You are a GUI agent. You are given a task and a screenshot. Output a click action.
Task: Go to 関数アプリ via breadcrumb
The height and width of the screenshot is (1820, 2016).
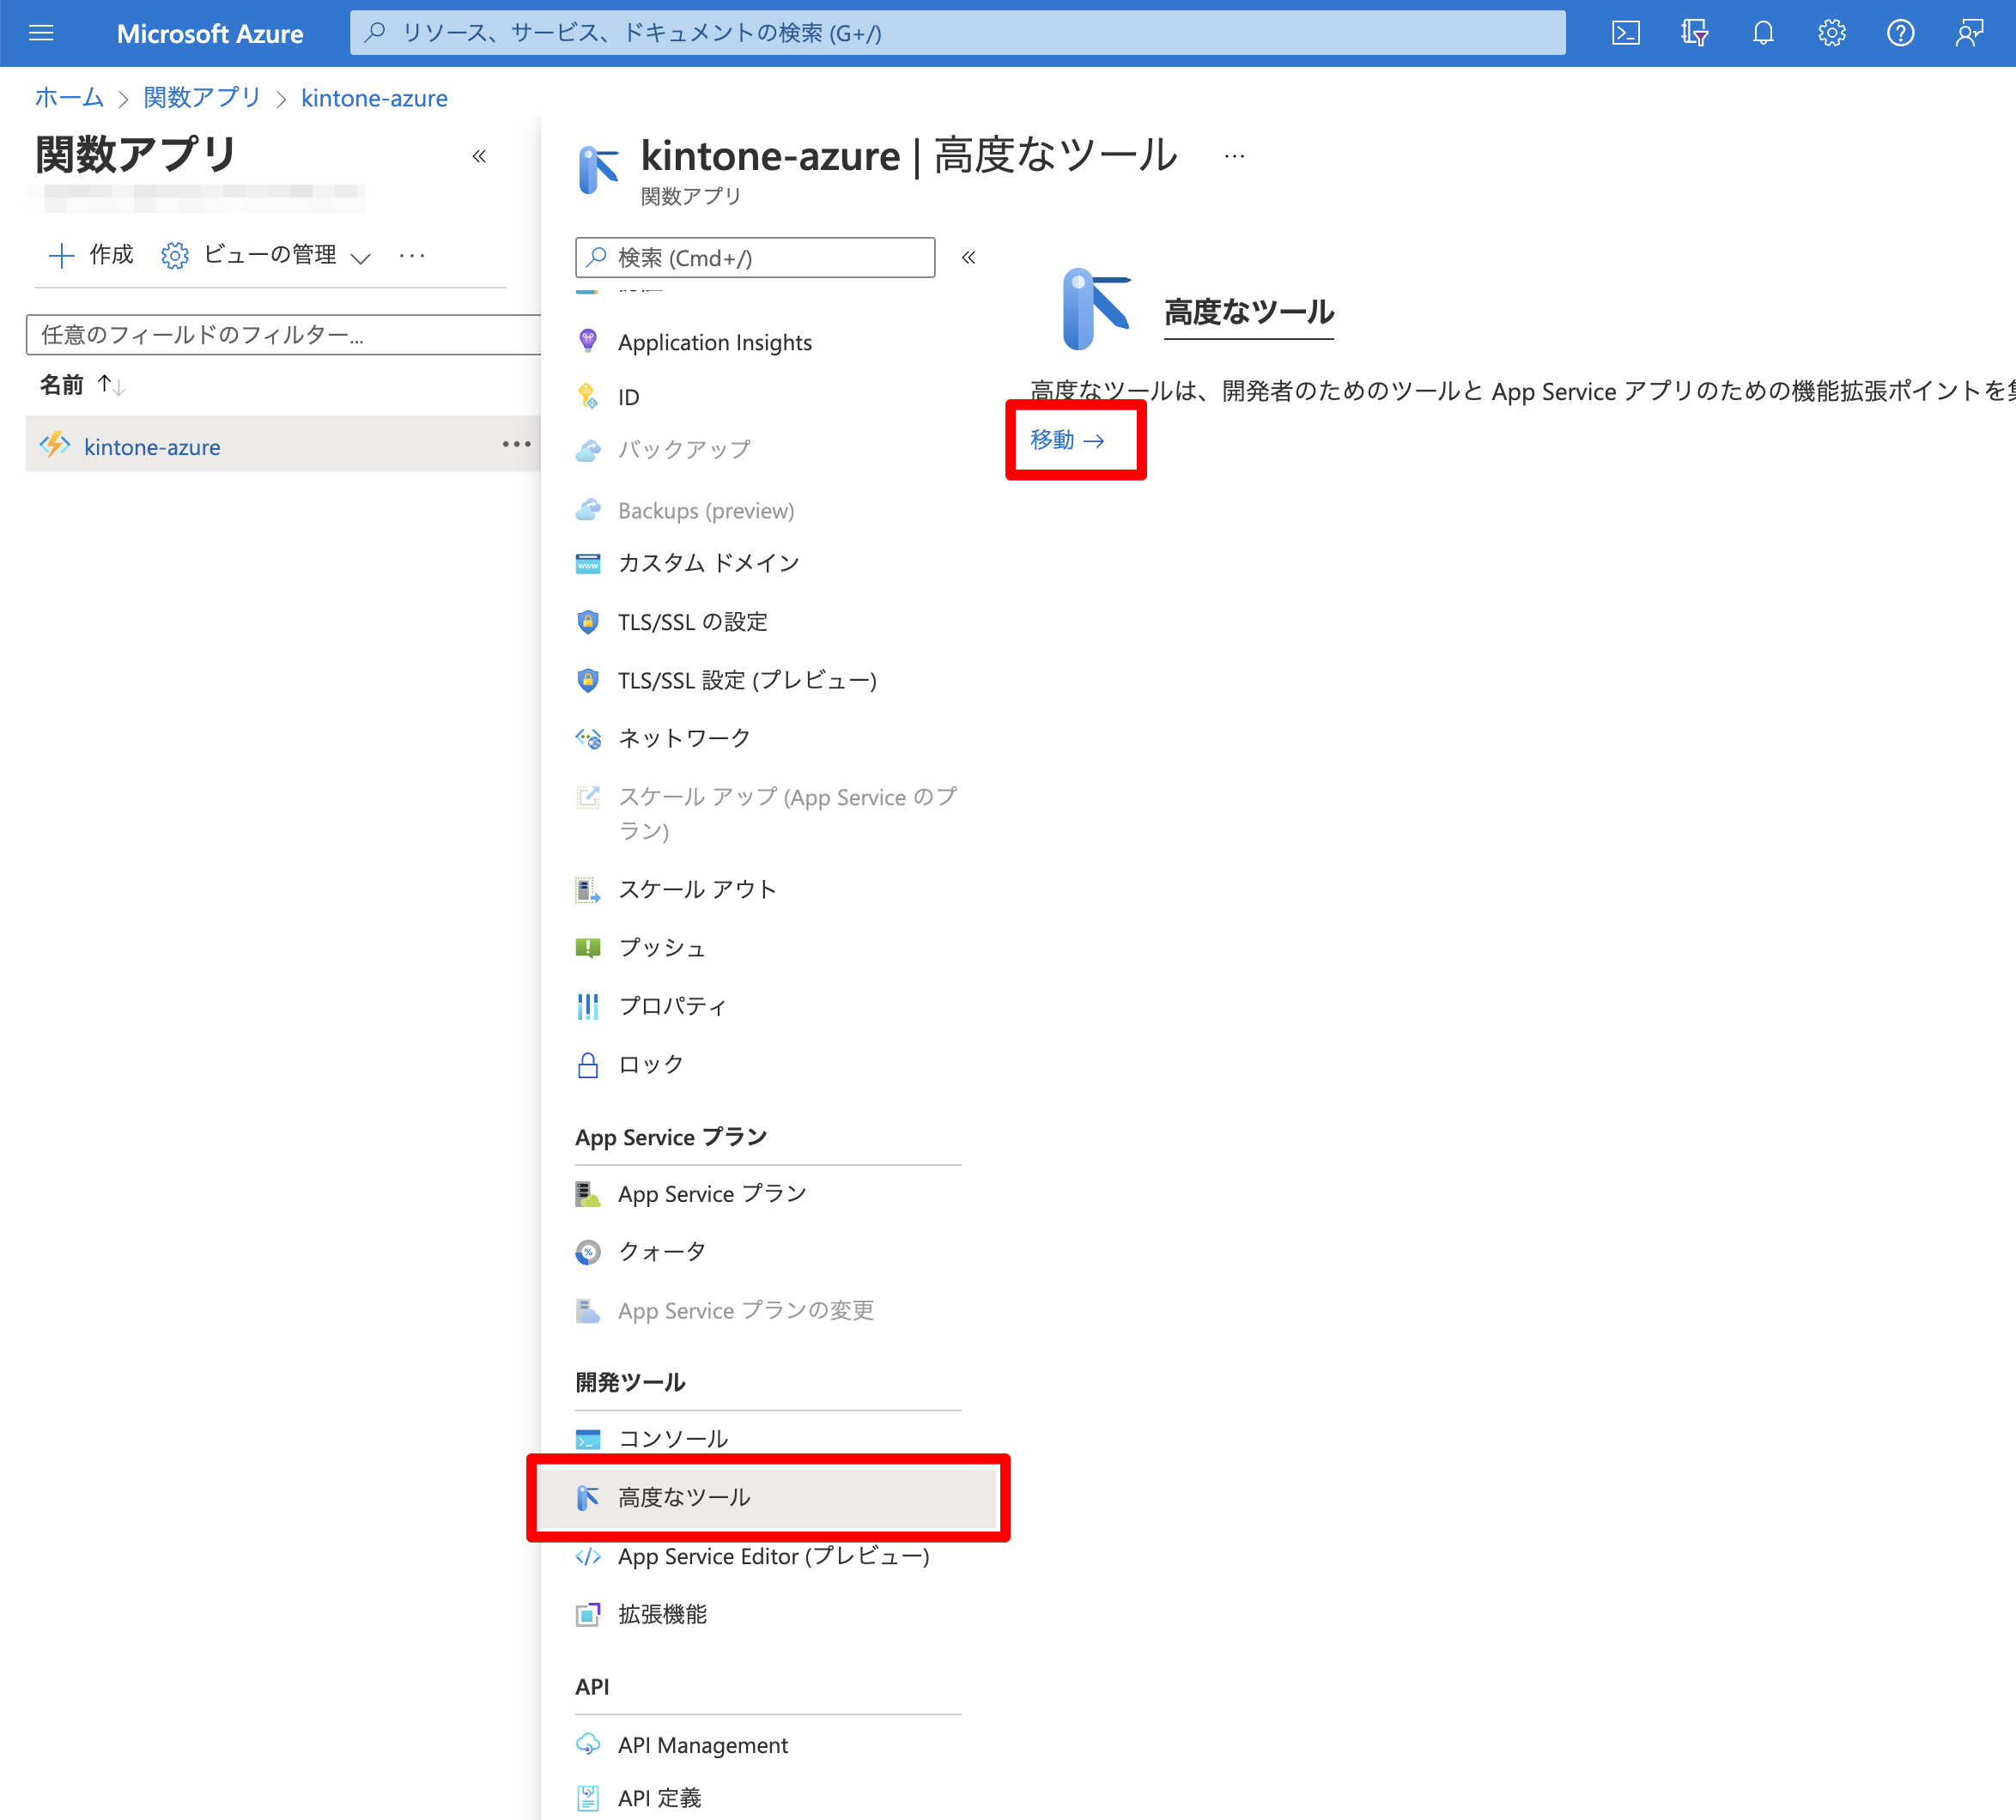pos(201,98)
